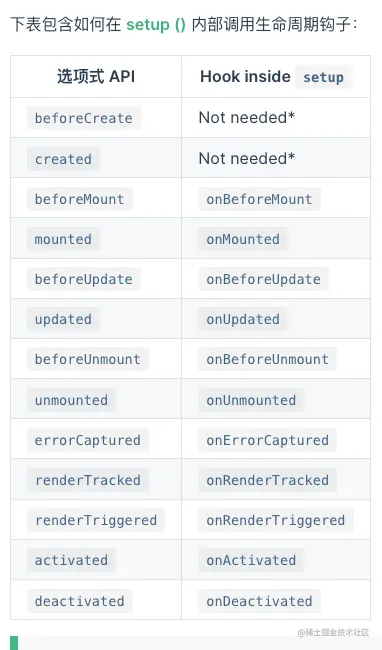
Task: Click the onUpdated hook tag
Action: coord(243,319)
